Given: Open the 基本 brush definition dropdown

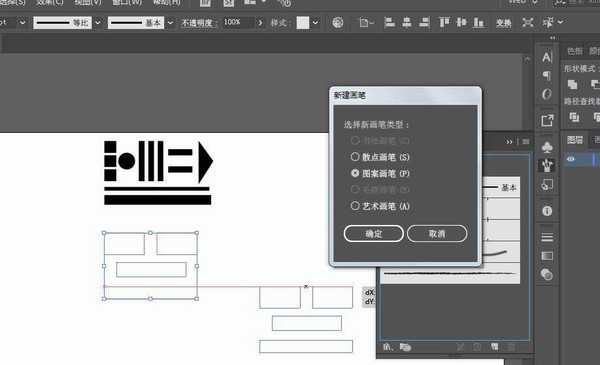Looking at the screenshot, I should click(x=170, y=23).
